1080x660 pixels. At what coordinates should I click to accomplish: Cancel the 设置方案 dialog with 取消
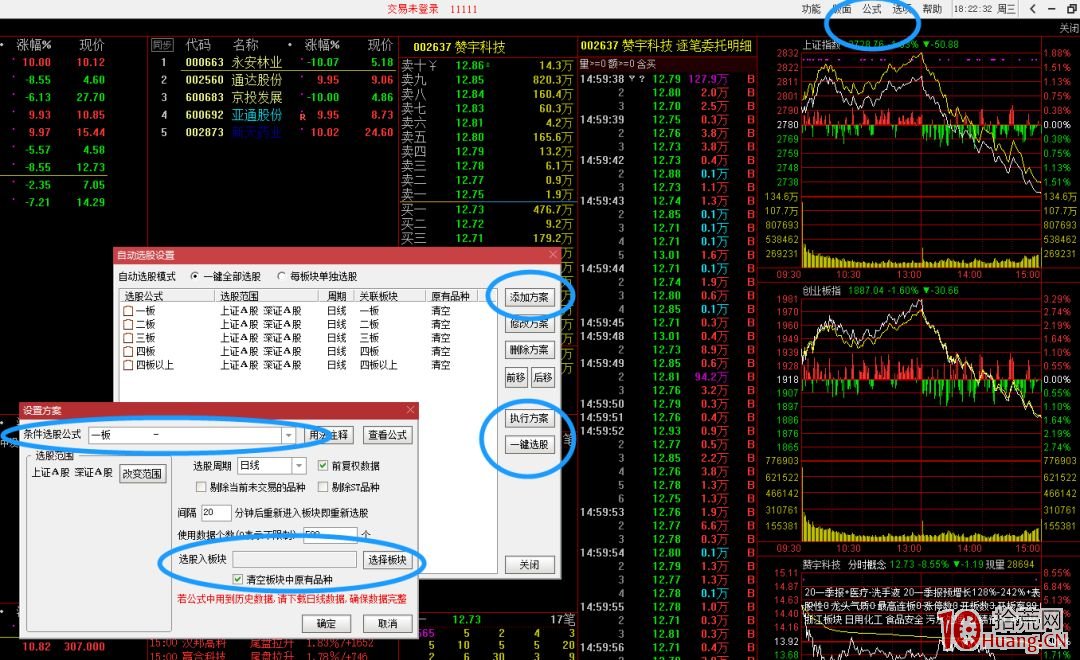388,624
